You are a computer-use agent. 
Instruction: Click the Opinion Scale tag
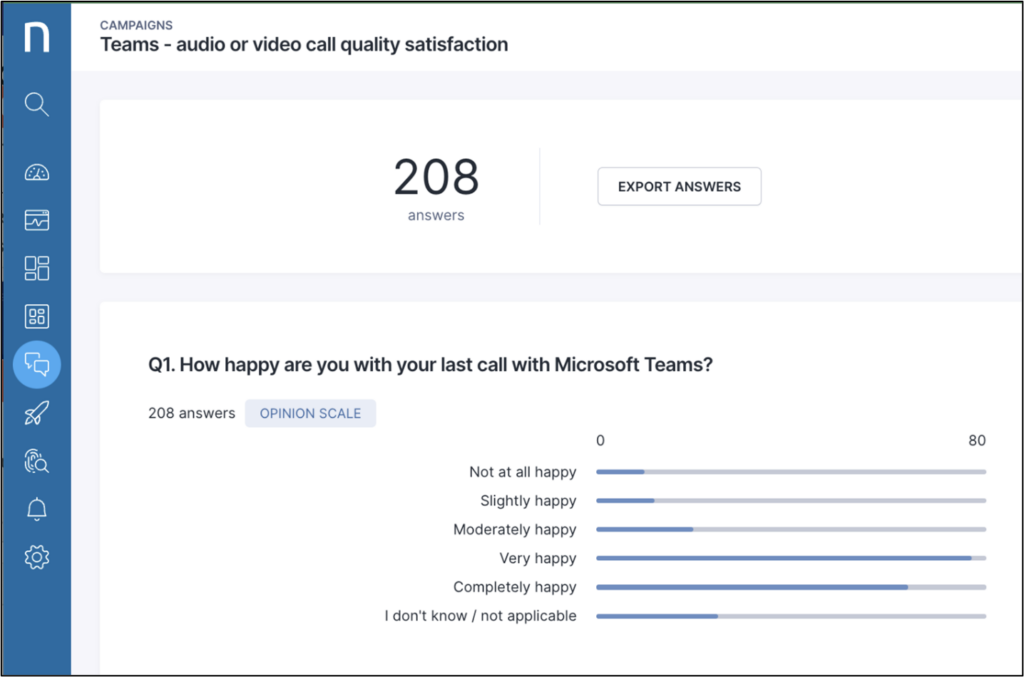click(x=310, y=413)
